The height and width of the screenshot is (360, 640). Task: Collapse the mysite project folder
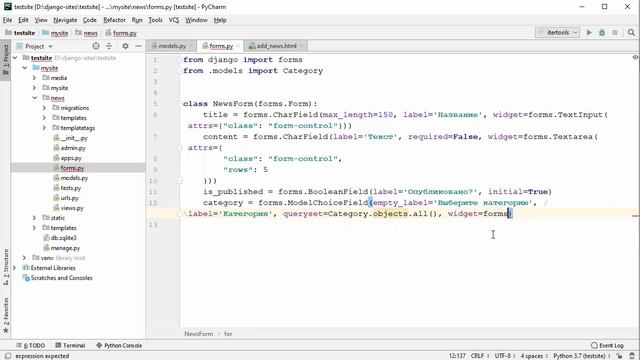25,68
